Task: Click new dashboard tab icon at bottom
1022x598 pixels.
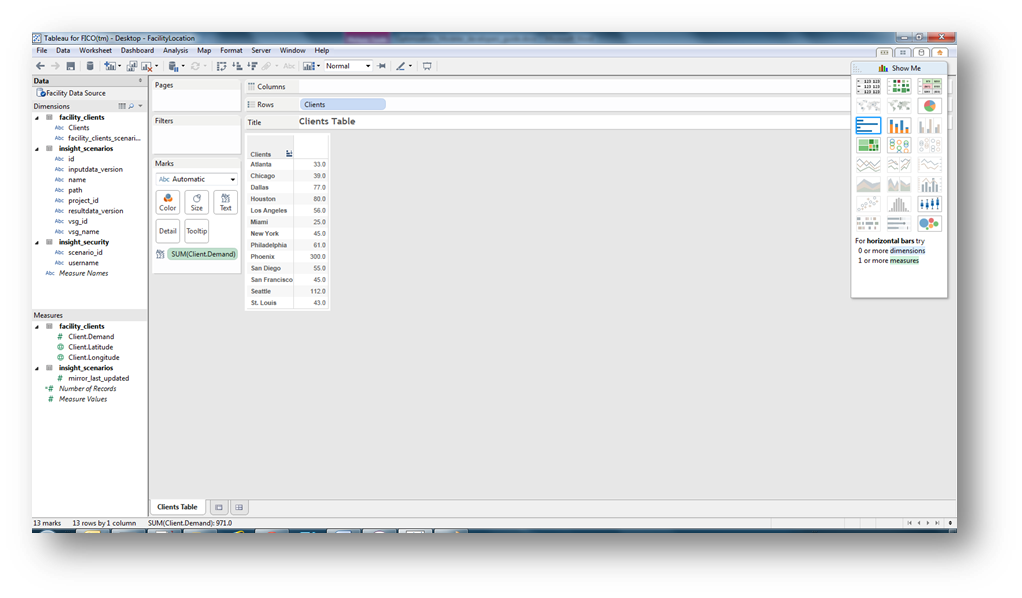Action: point(239,507)
